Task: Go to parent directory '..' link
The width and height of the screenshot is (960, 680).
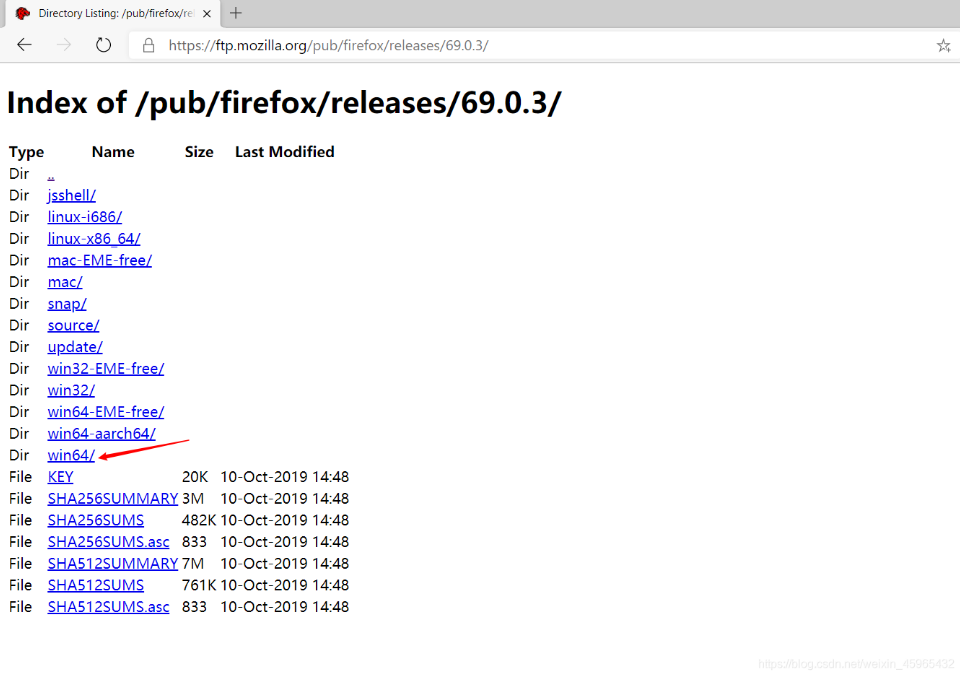Action: [x=51, y=174]
